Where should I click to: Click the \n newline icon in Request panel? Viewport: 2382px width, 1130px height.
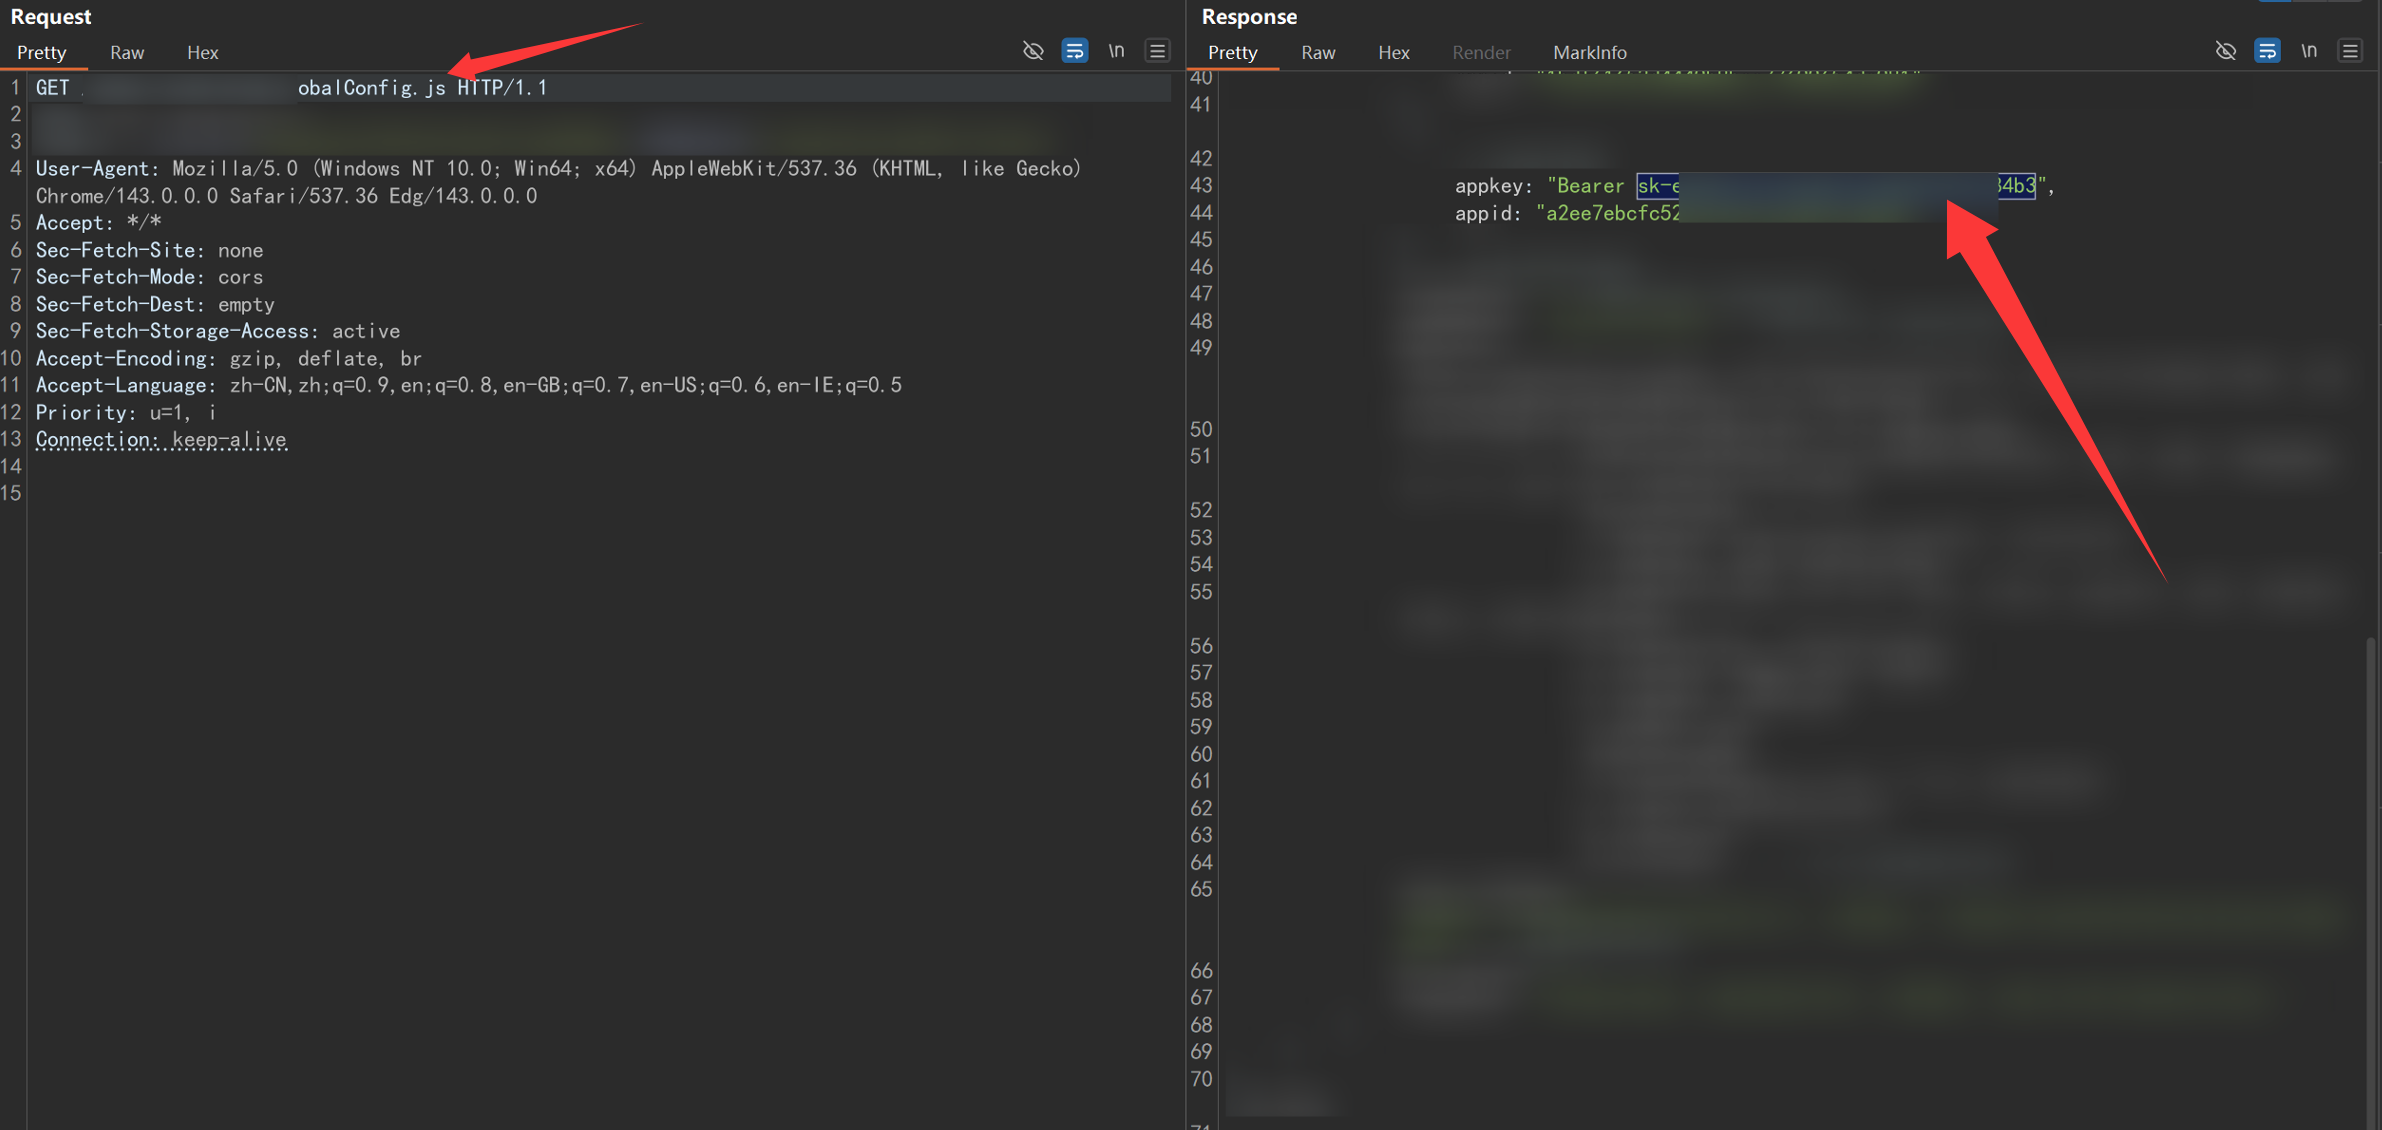click(1116, 50)
